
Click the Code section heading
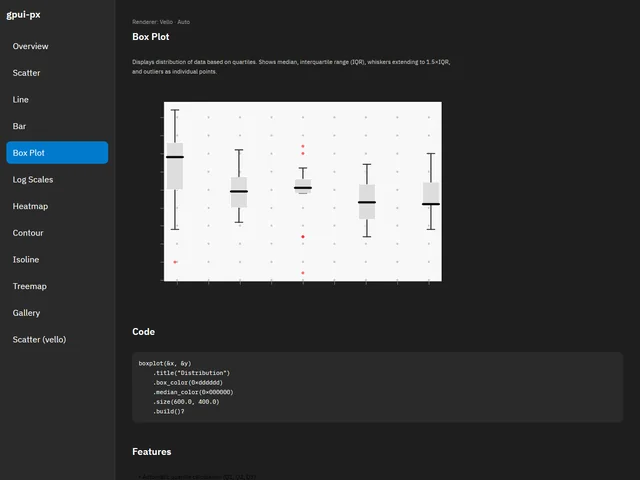pyautogui.click(x=143, y=331)
